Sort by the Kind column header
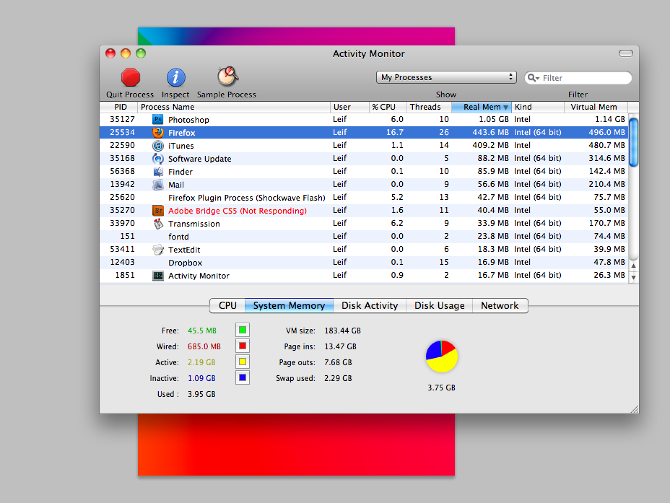670x503 pixels. [x=538, y=107]
